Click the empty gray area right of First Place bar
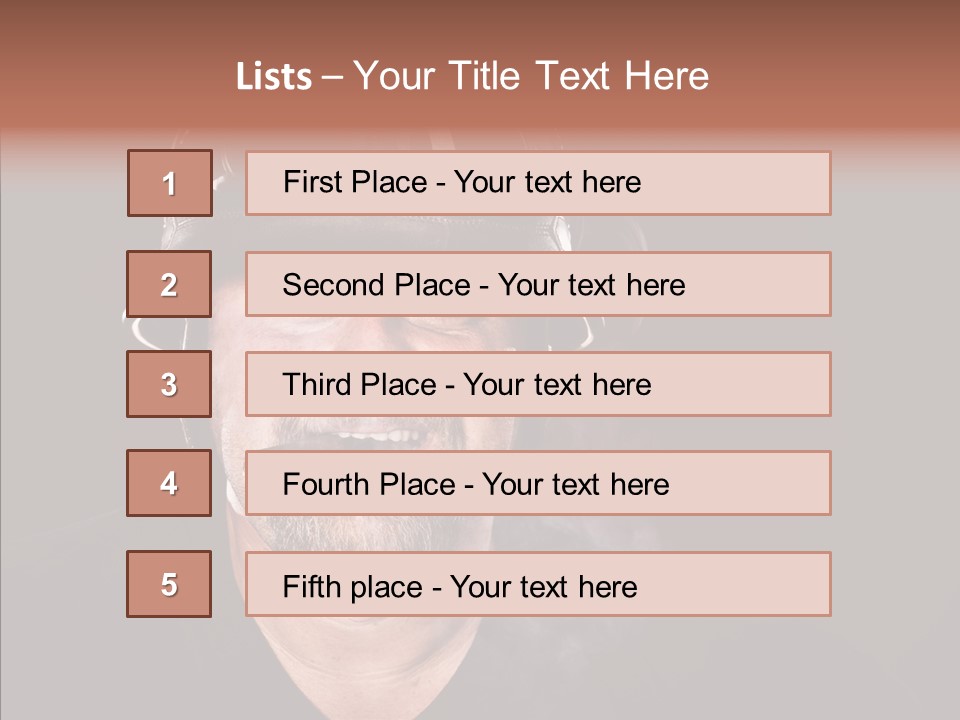The image size is (960, 720). tap(895, 183)
